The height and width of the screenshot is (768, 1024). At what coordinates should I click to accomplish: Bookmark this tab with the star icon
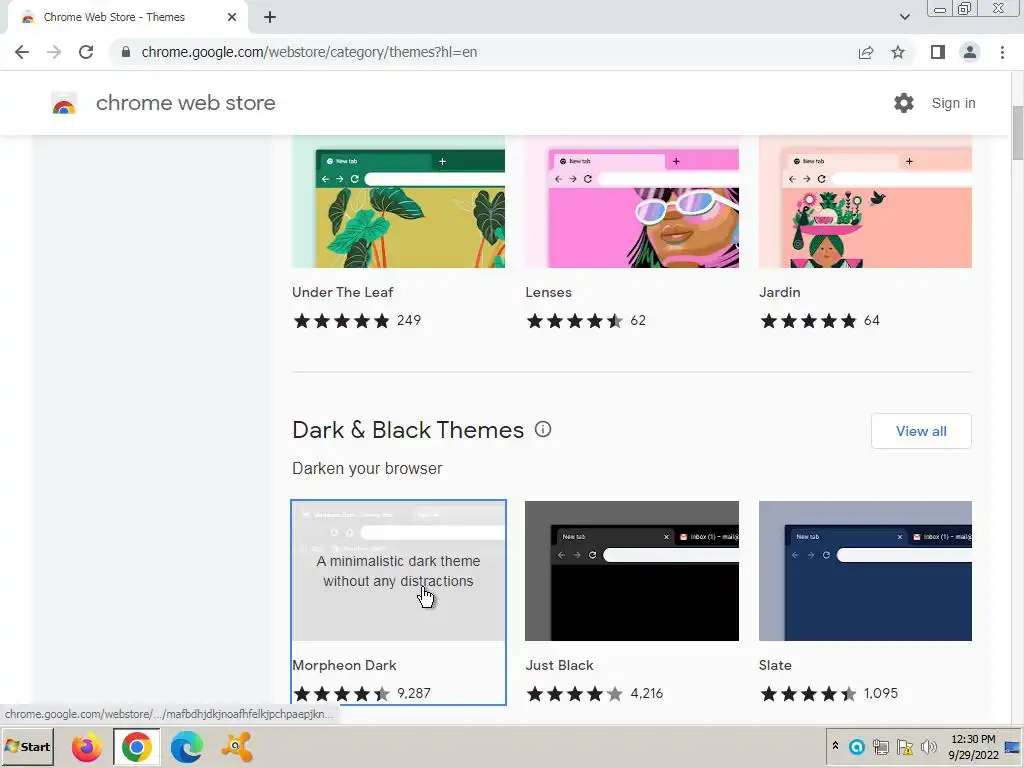click(898, 52)
